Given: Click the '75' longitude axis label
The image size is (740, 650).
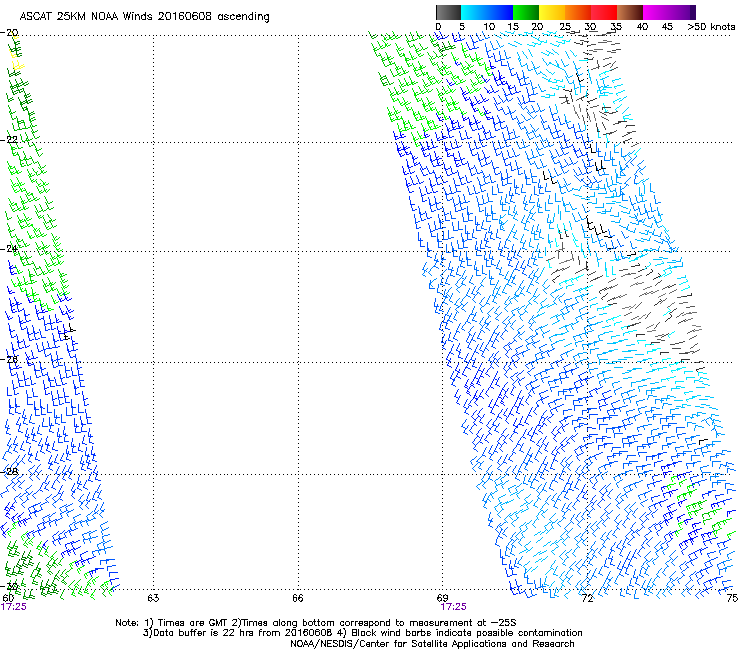Looking at the screenshot, I should (732, 598).
